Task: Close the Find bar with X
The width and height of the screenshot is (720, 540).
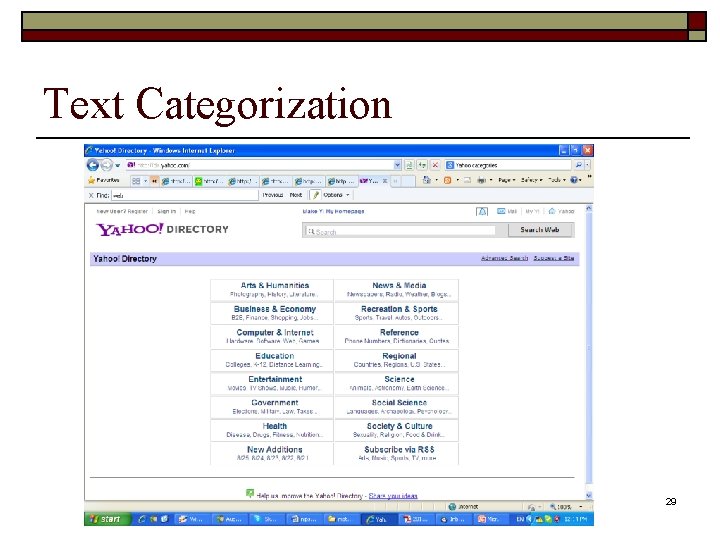Action: [91, 196]
